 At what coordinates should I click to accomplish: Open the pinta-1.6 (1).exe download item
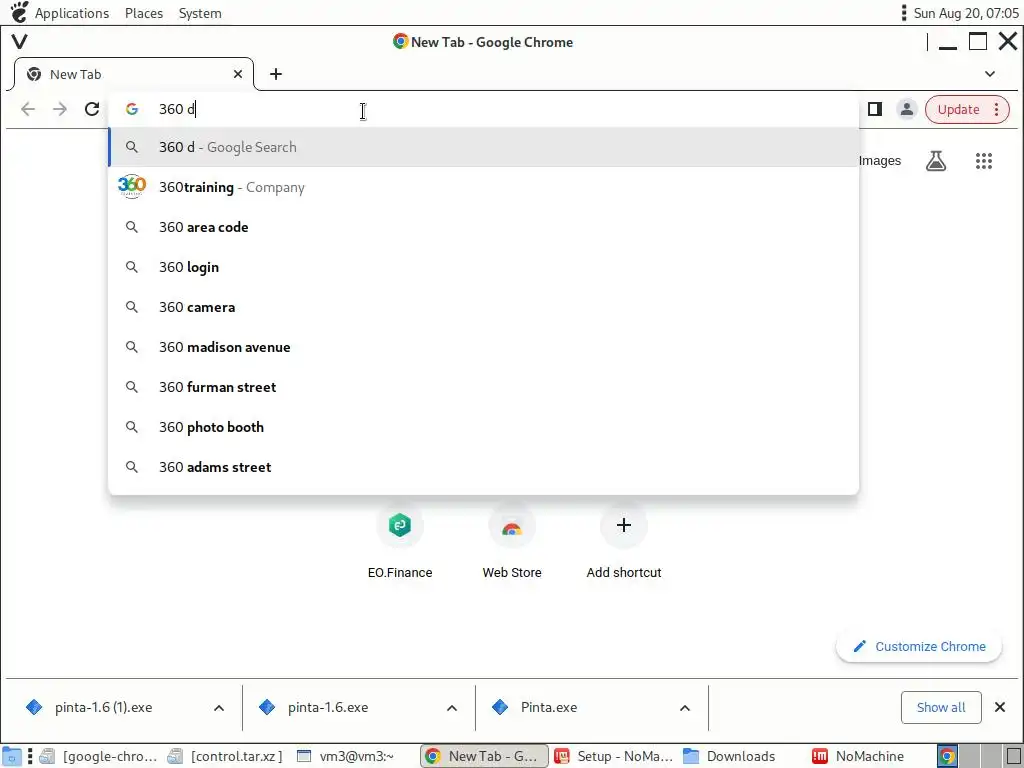(104, 707)
